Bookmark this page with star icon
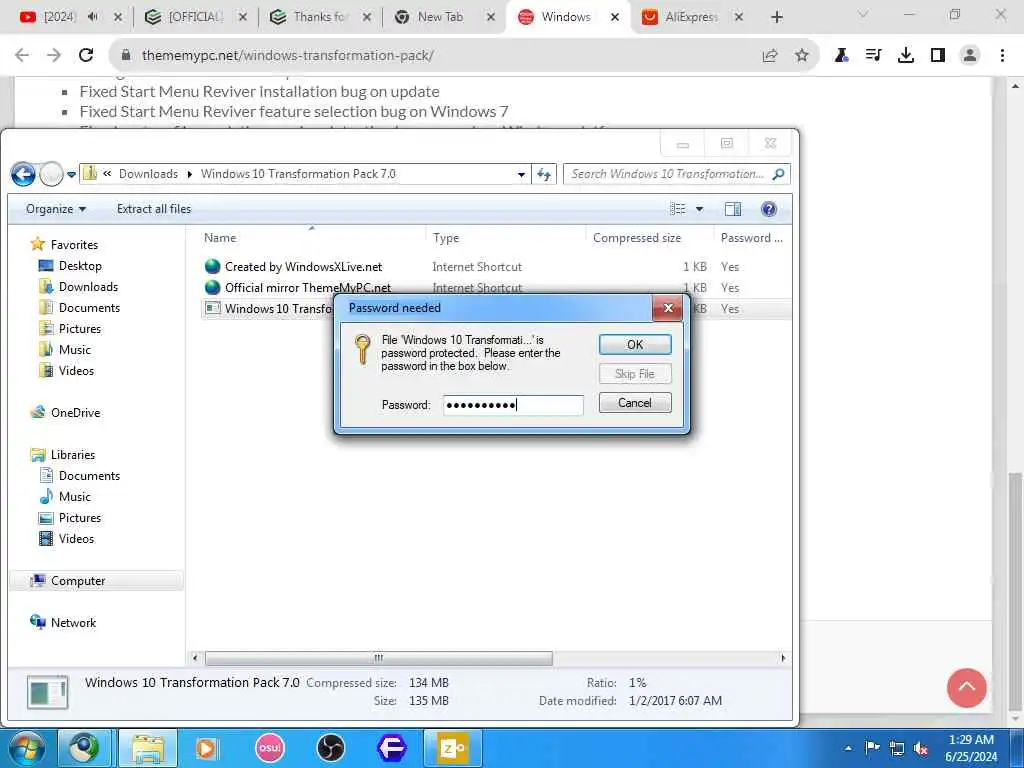 point(802,56)
